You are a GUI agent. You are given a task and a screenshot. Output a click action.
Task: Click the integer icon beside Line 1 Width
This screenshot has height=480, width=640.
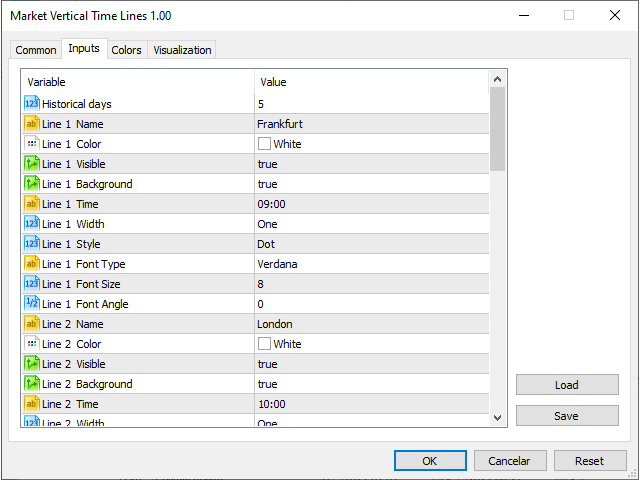pos(32,224)
